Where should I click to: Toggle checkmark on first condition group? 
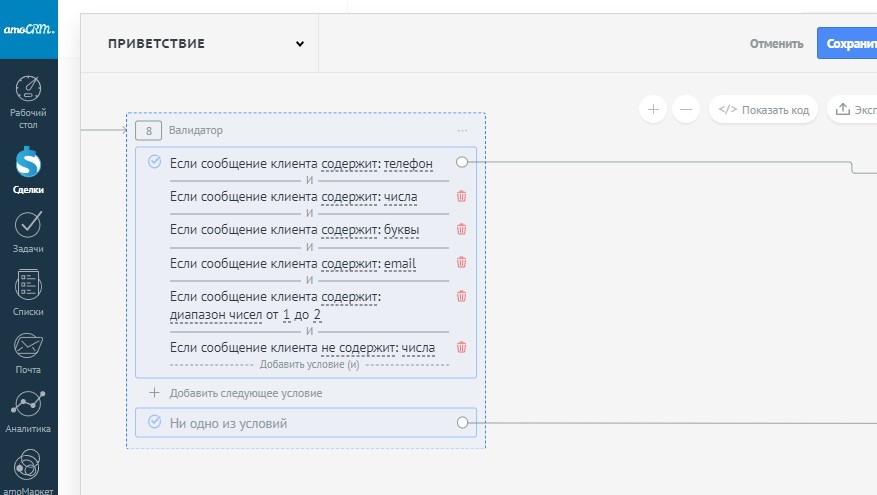click(154, 161)
